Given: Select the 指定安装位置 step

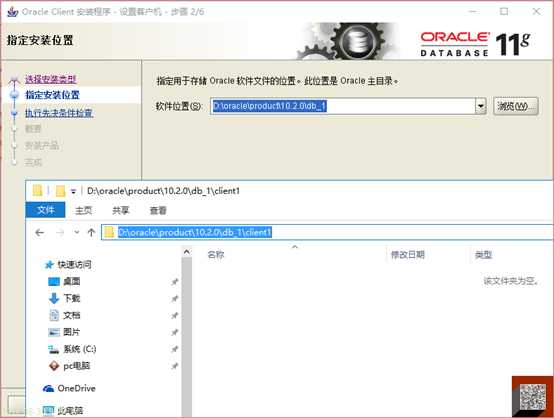Looking at the screenshot, I should pos(52,95).
